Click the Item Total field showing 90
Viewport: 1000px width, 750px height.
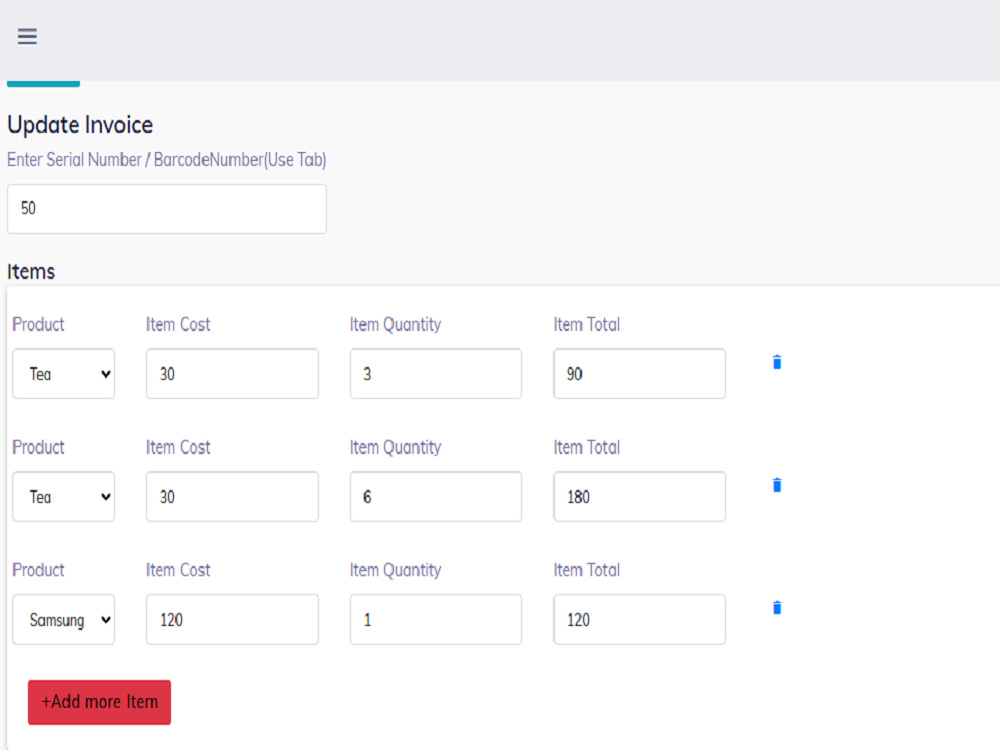[x=639, y=373]
